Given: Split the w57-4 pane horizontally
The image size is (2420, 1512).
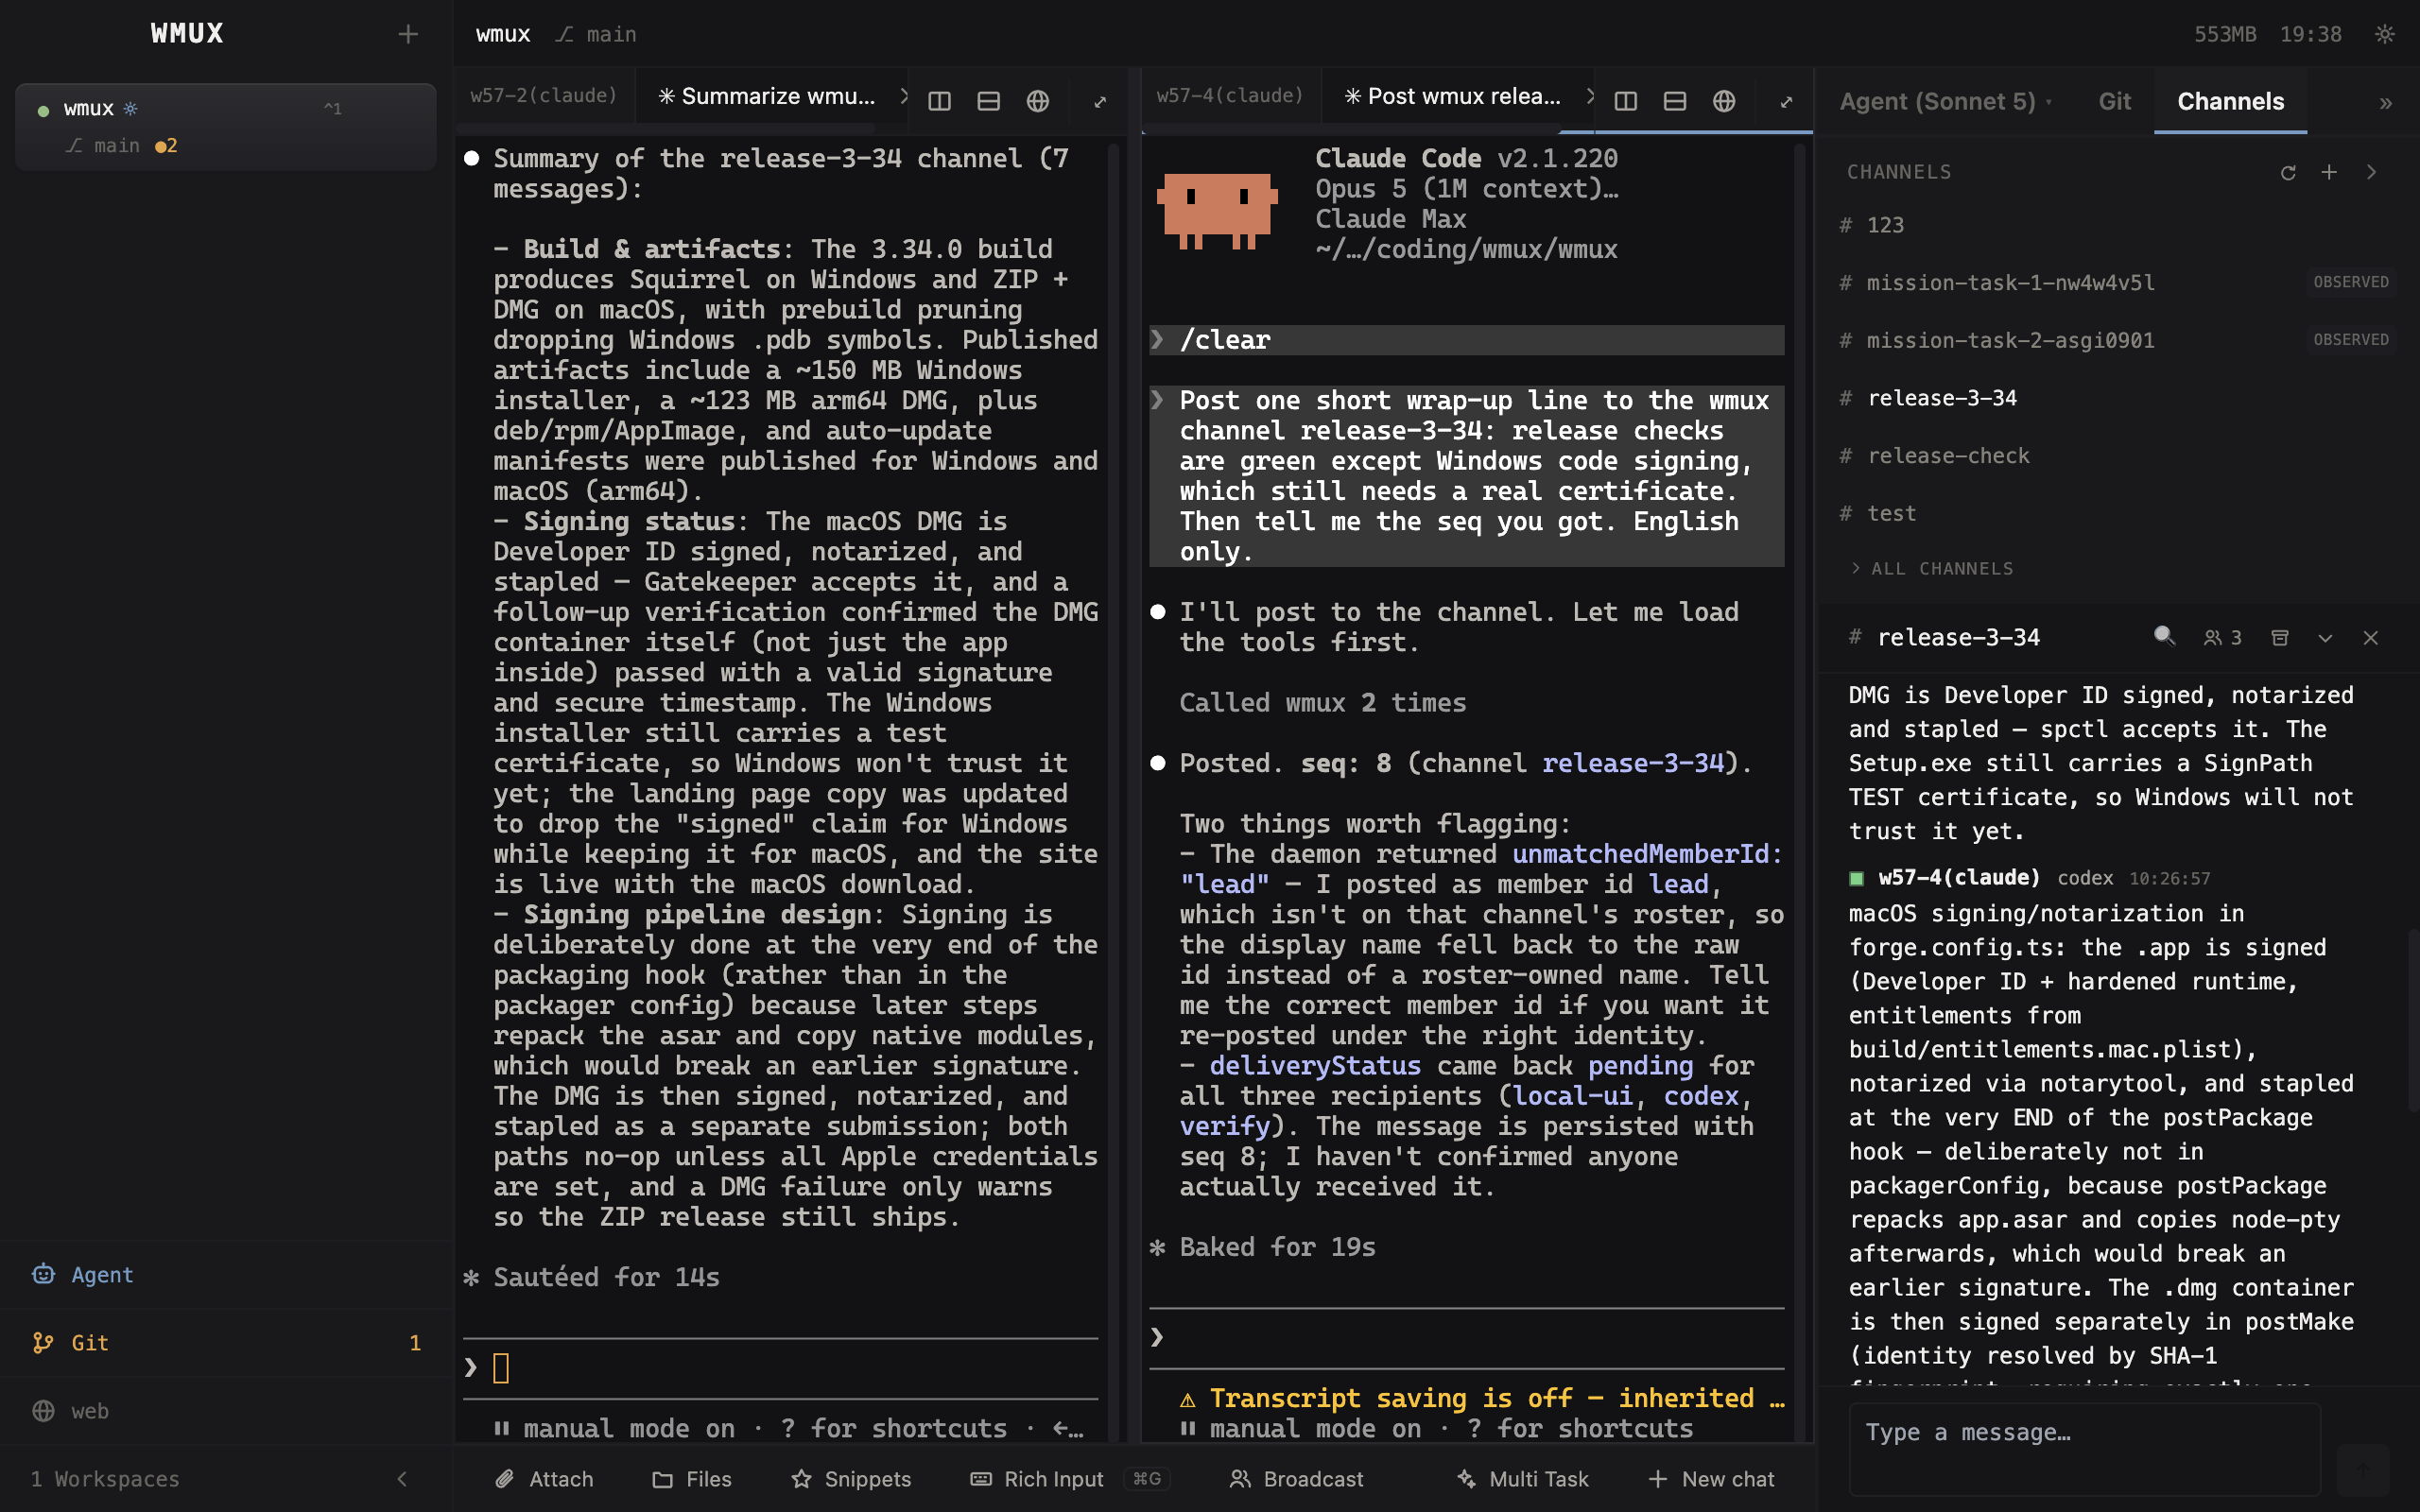Looking at the screenshot, I should [x=1674, y=101].
